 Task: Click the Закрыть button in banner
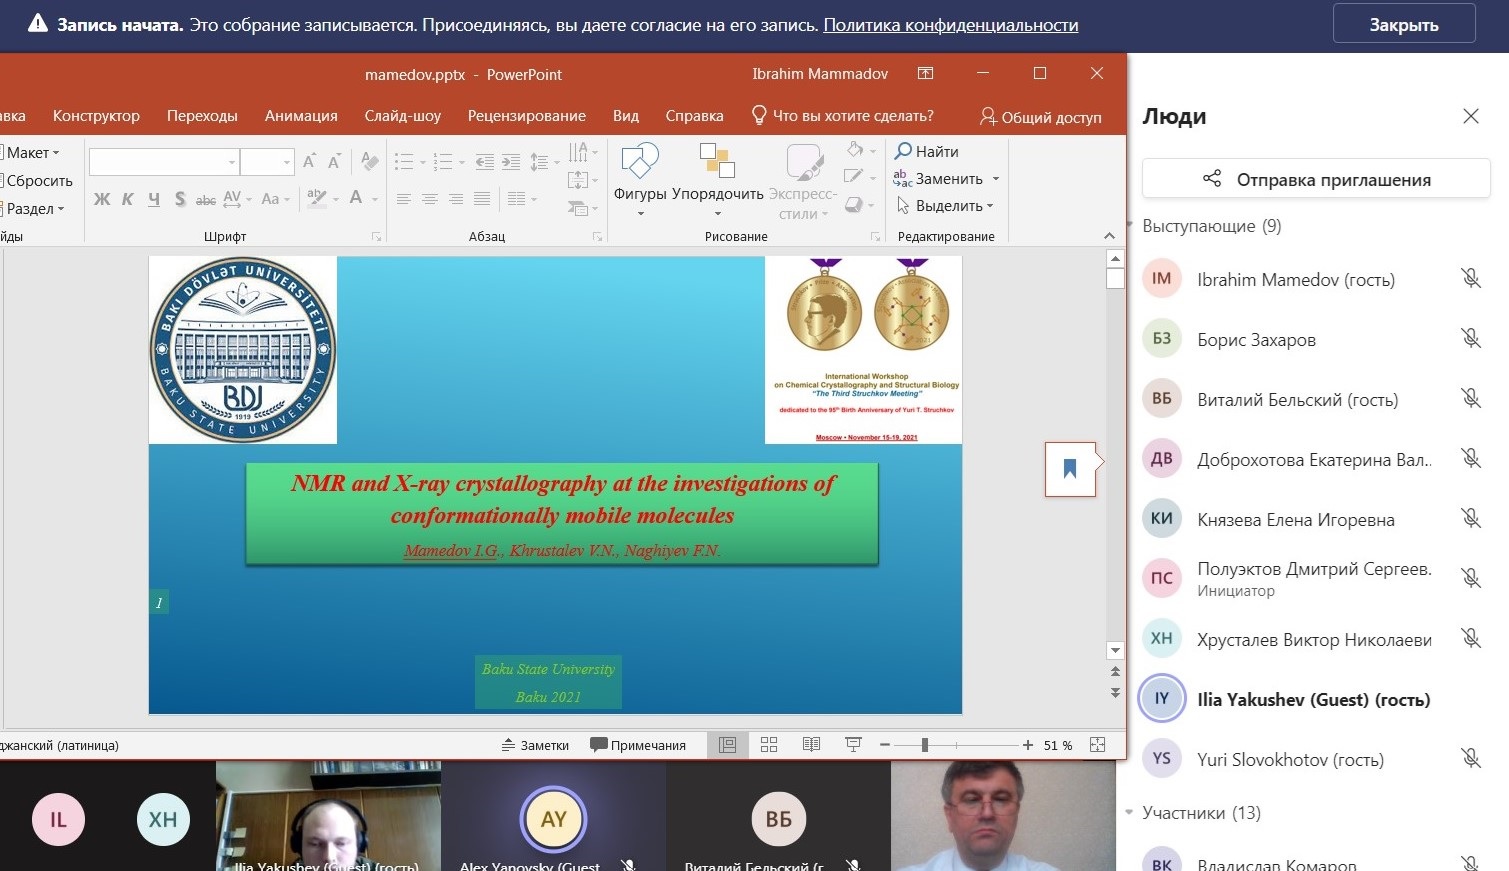[1403, 25]
